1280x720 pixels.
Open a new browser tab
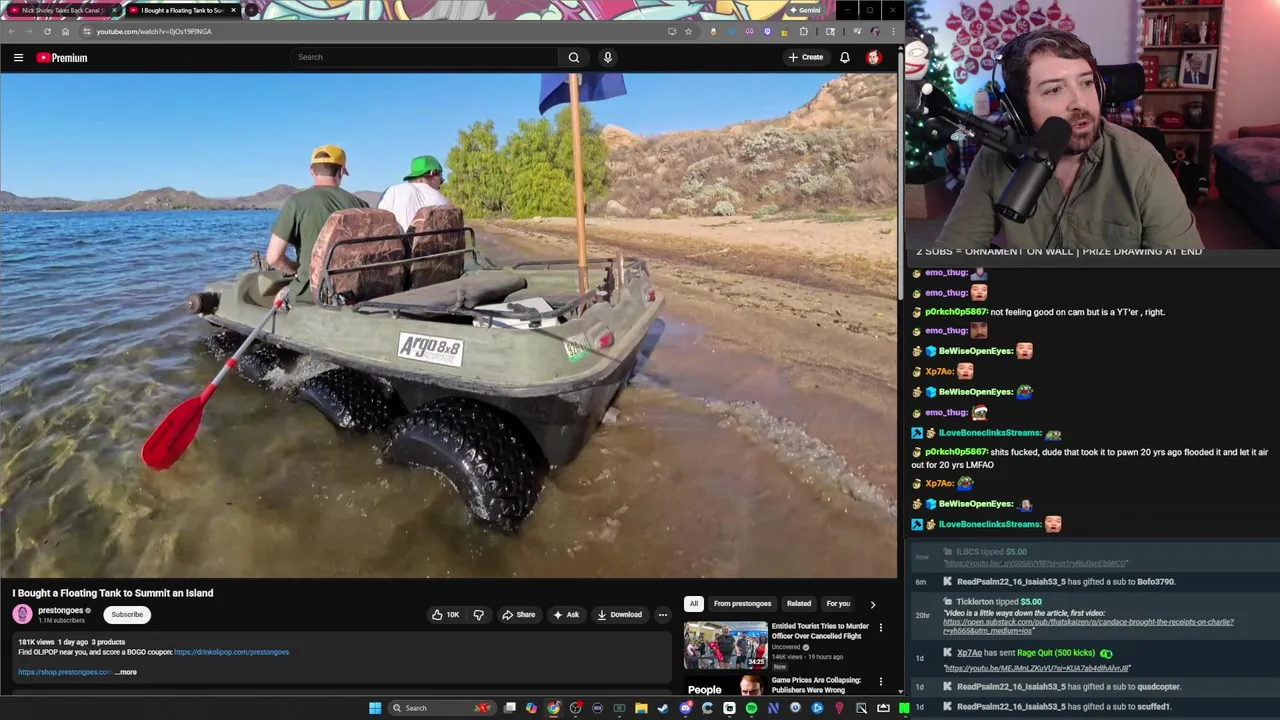tap(250, 10)
